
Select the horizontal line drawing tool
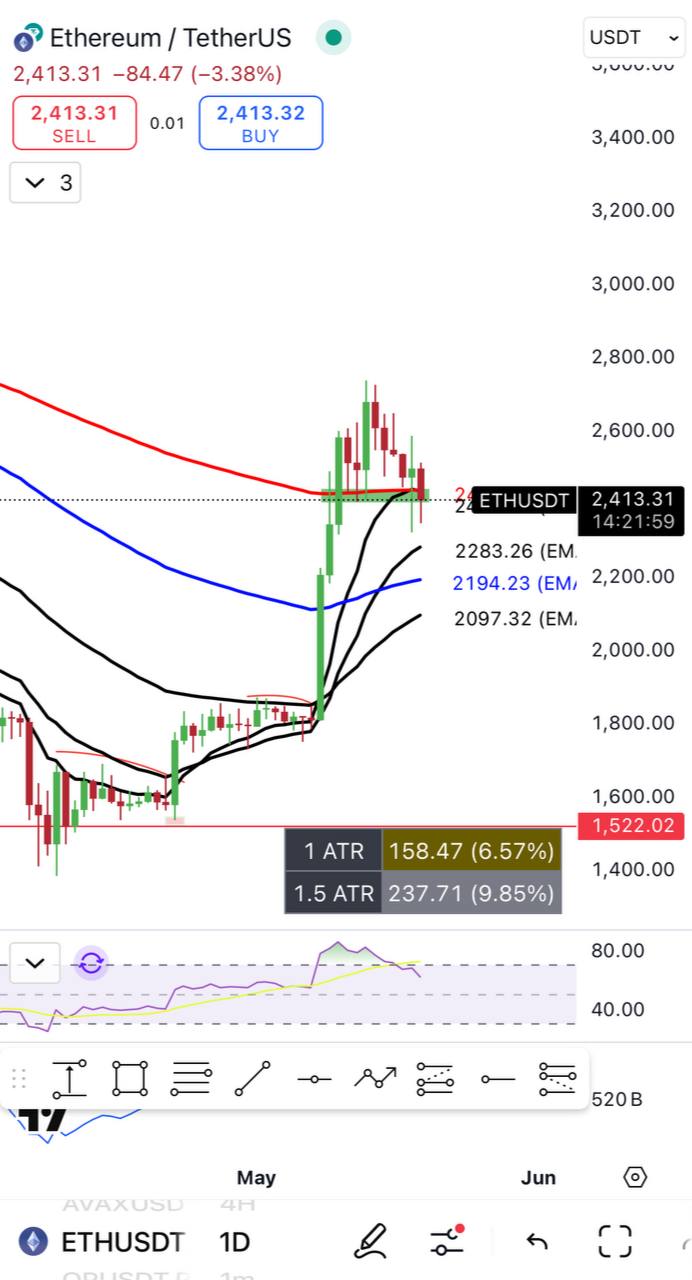coord(314,1079)
